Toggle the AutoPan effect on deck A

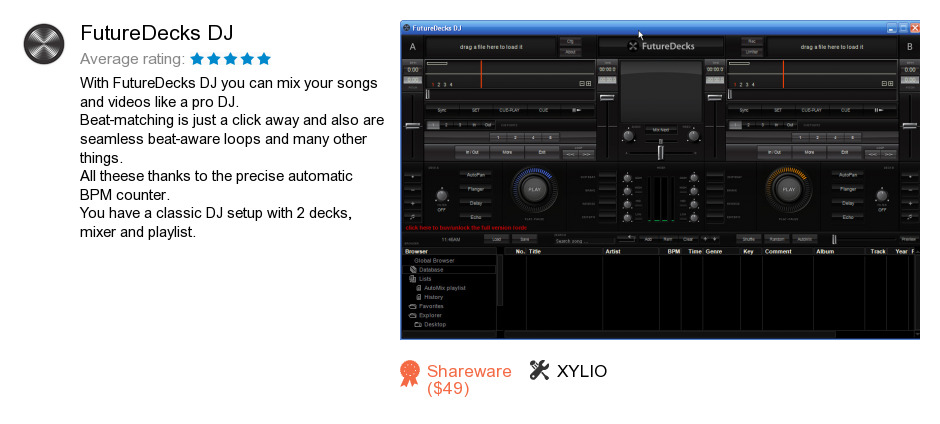pyautogui.click(x=477, y=175)
